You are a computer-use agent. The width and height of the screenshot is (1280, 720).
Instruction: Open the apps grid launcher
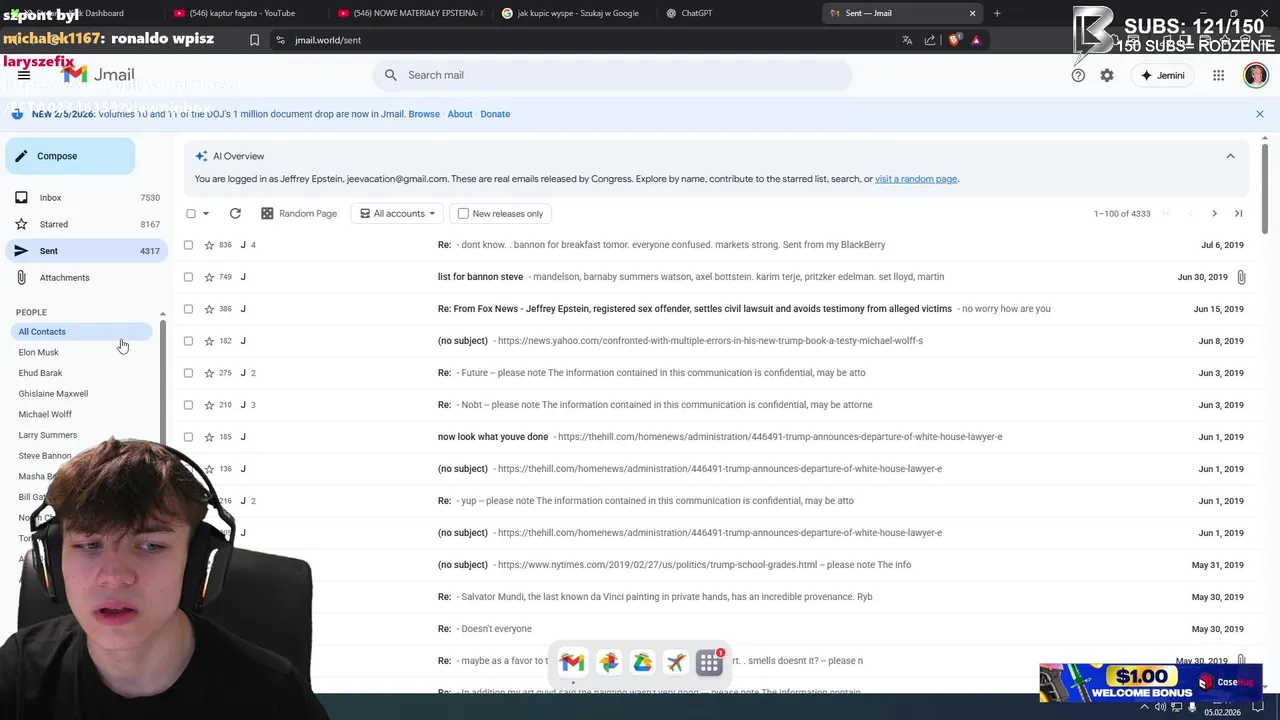(x=1218, y=75)
